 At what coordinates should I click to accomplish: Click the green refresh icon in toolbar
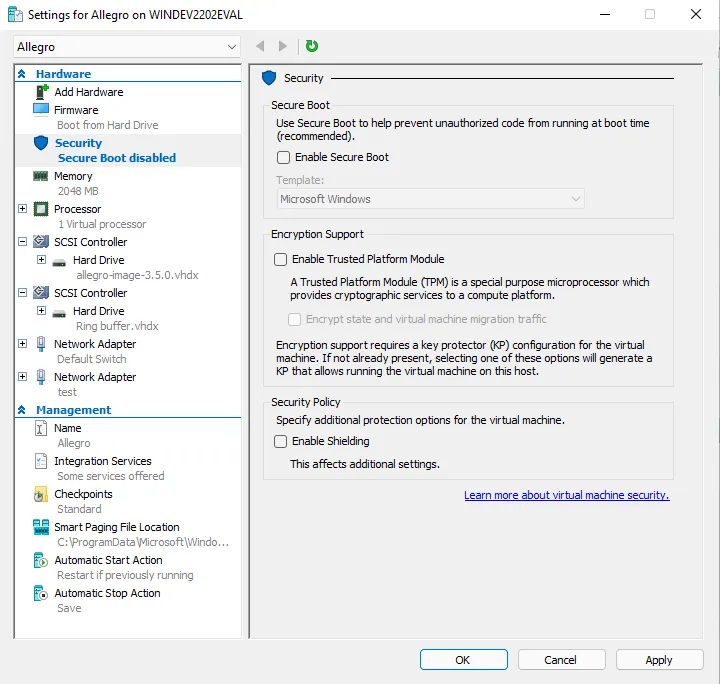pos(312,46)
